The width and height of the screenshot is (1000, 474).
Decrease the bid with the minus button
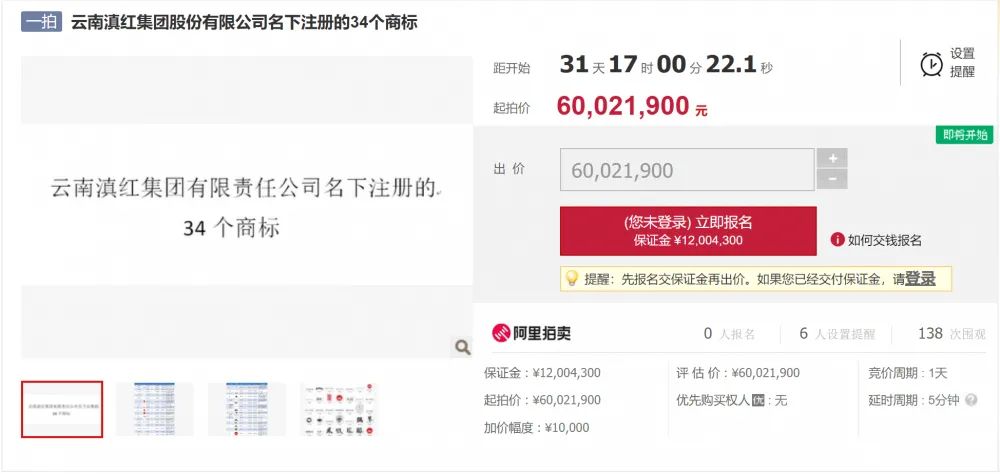click(832, 179)
